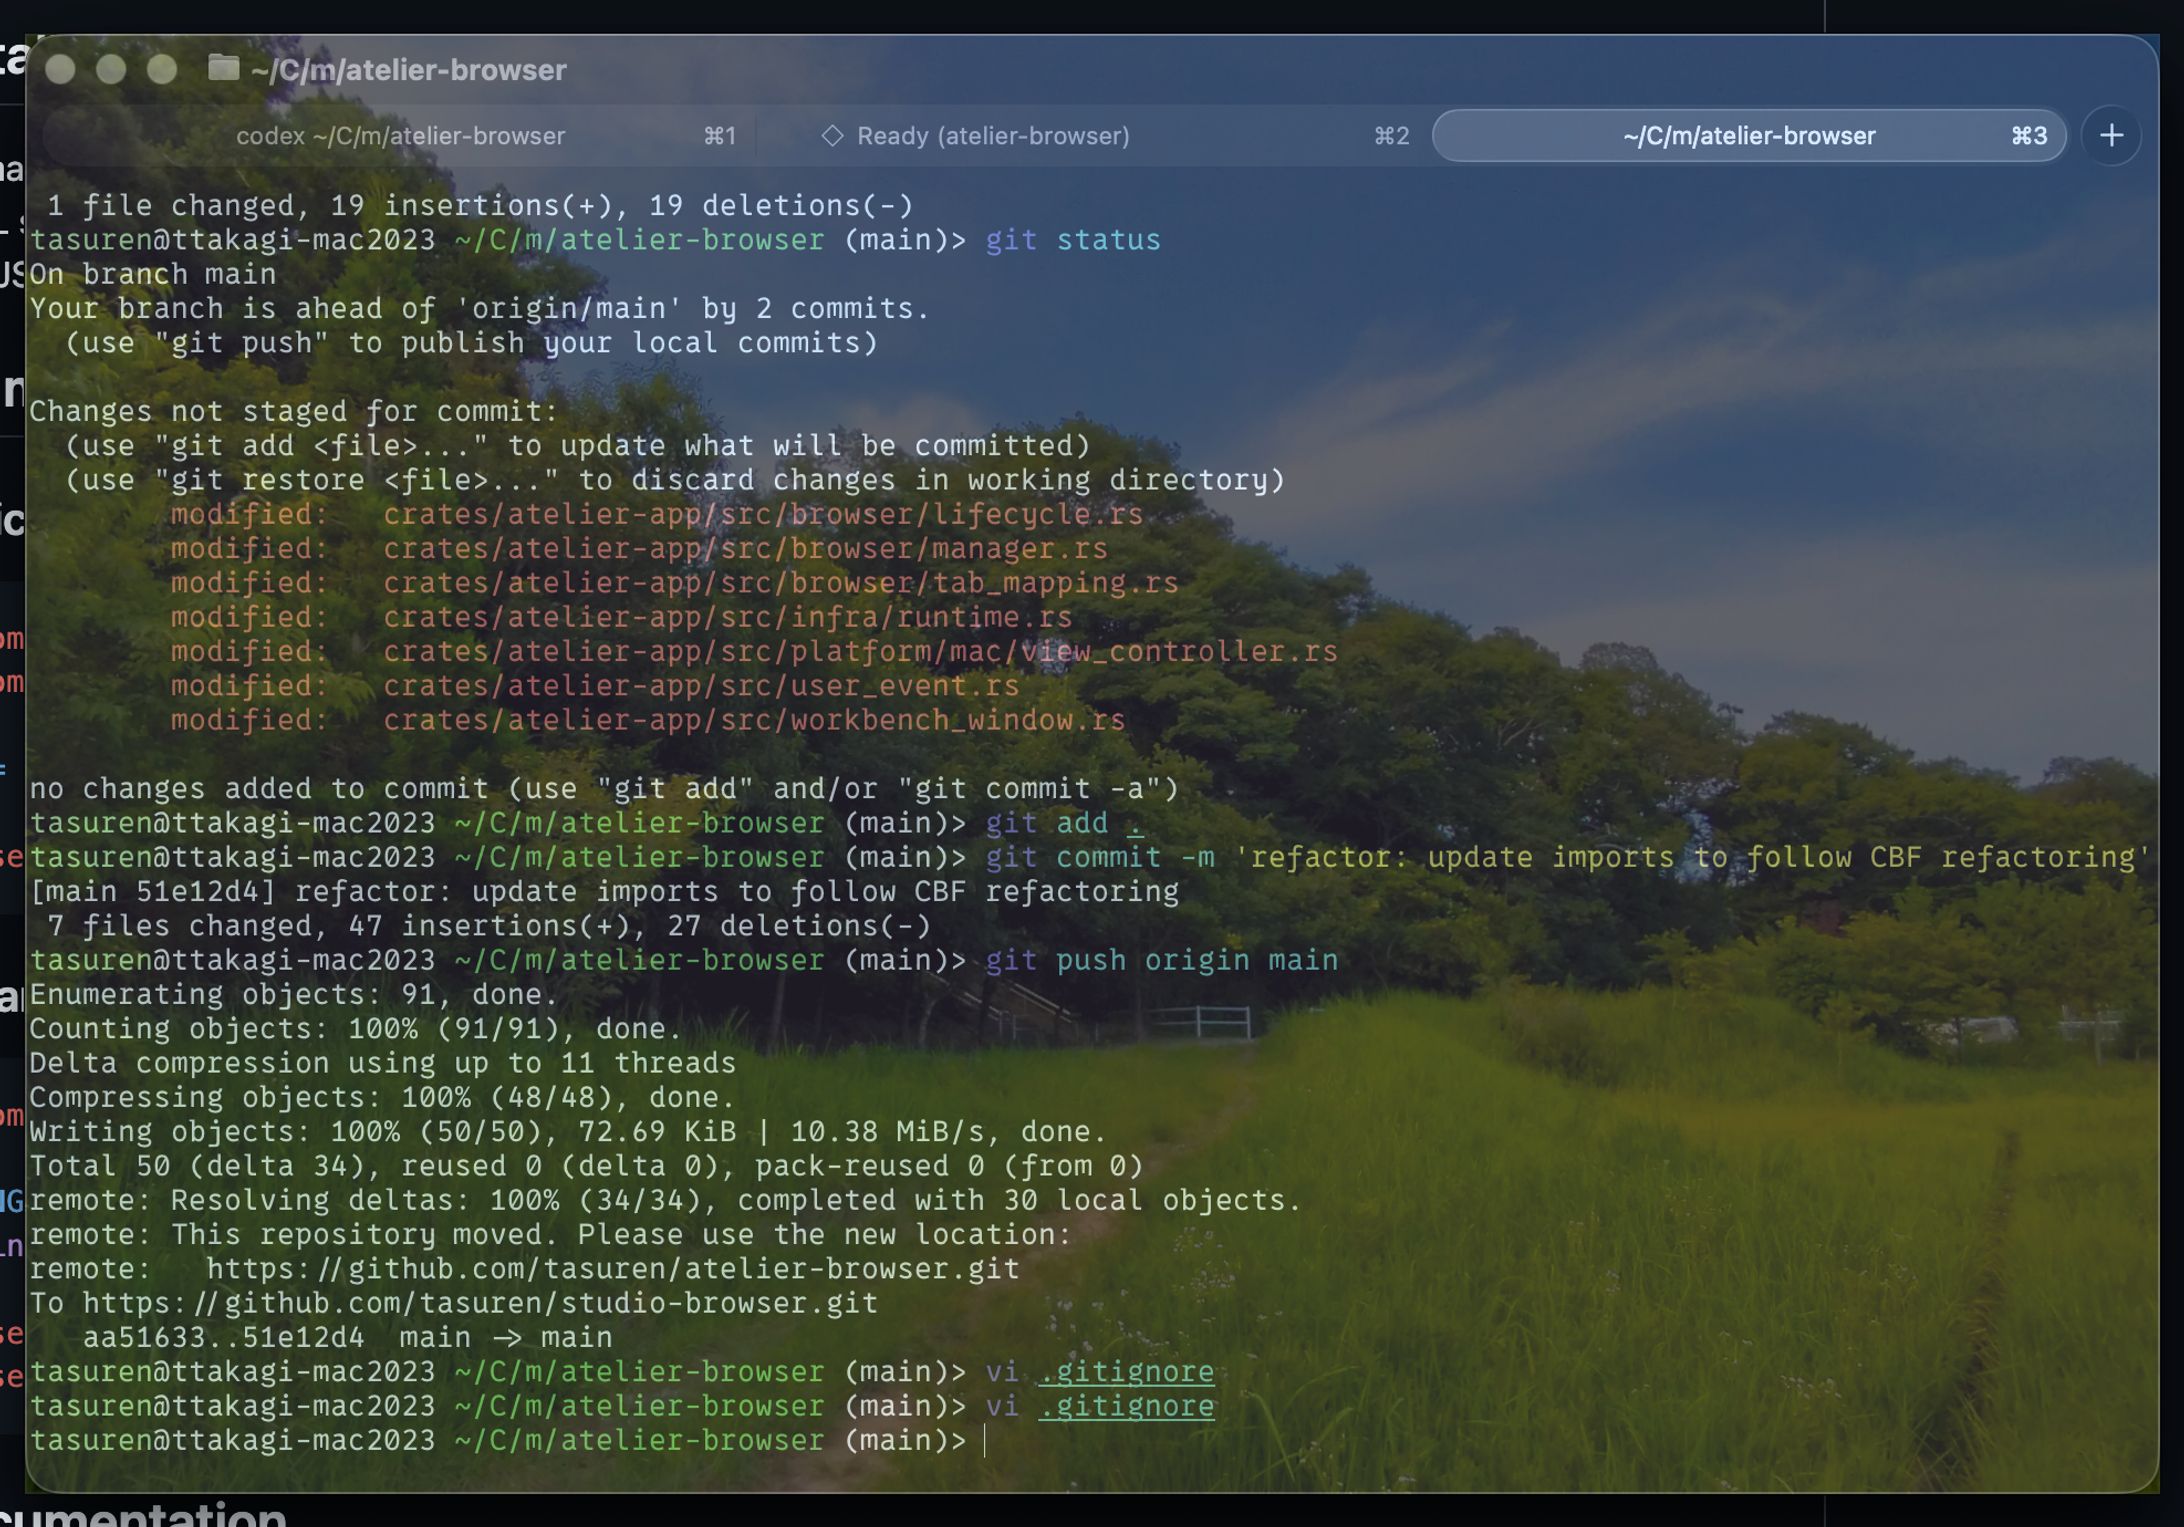
Task: Click the workbench_window.rs modified file path
Action: click(x=754, y=720)
